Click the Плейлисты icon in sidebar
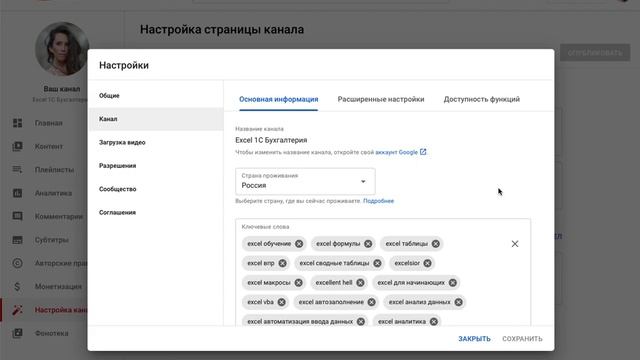 pyautogui.click(x=18, y=169)
